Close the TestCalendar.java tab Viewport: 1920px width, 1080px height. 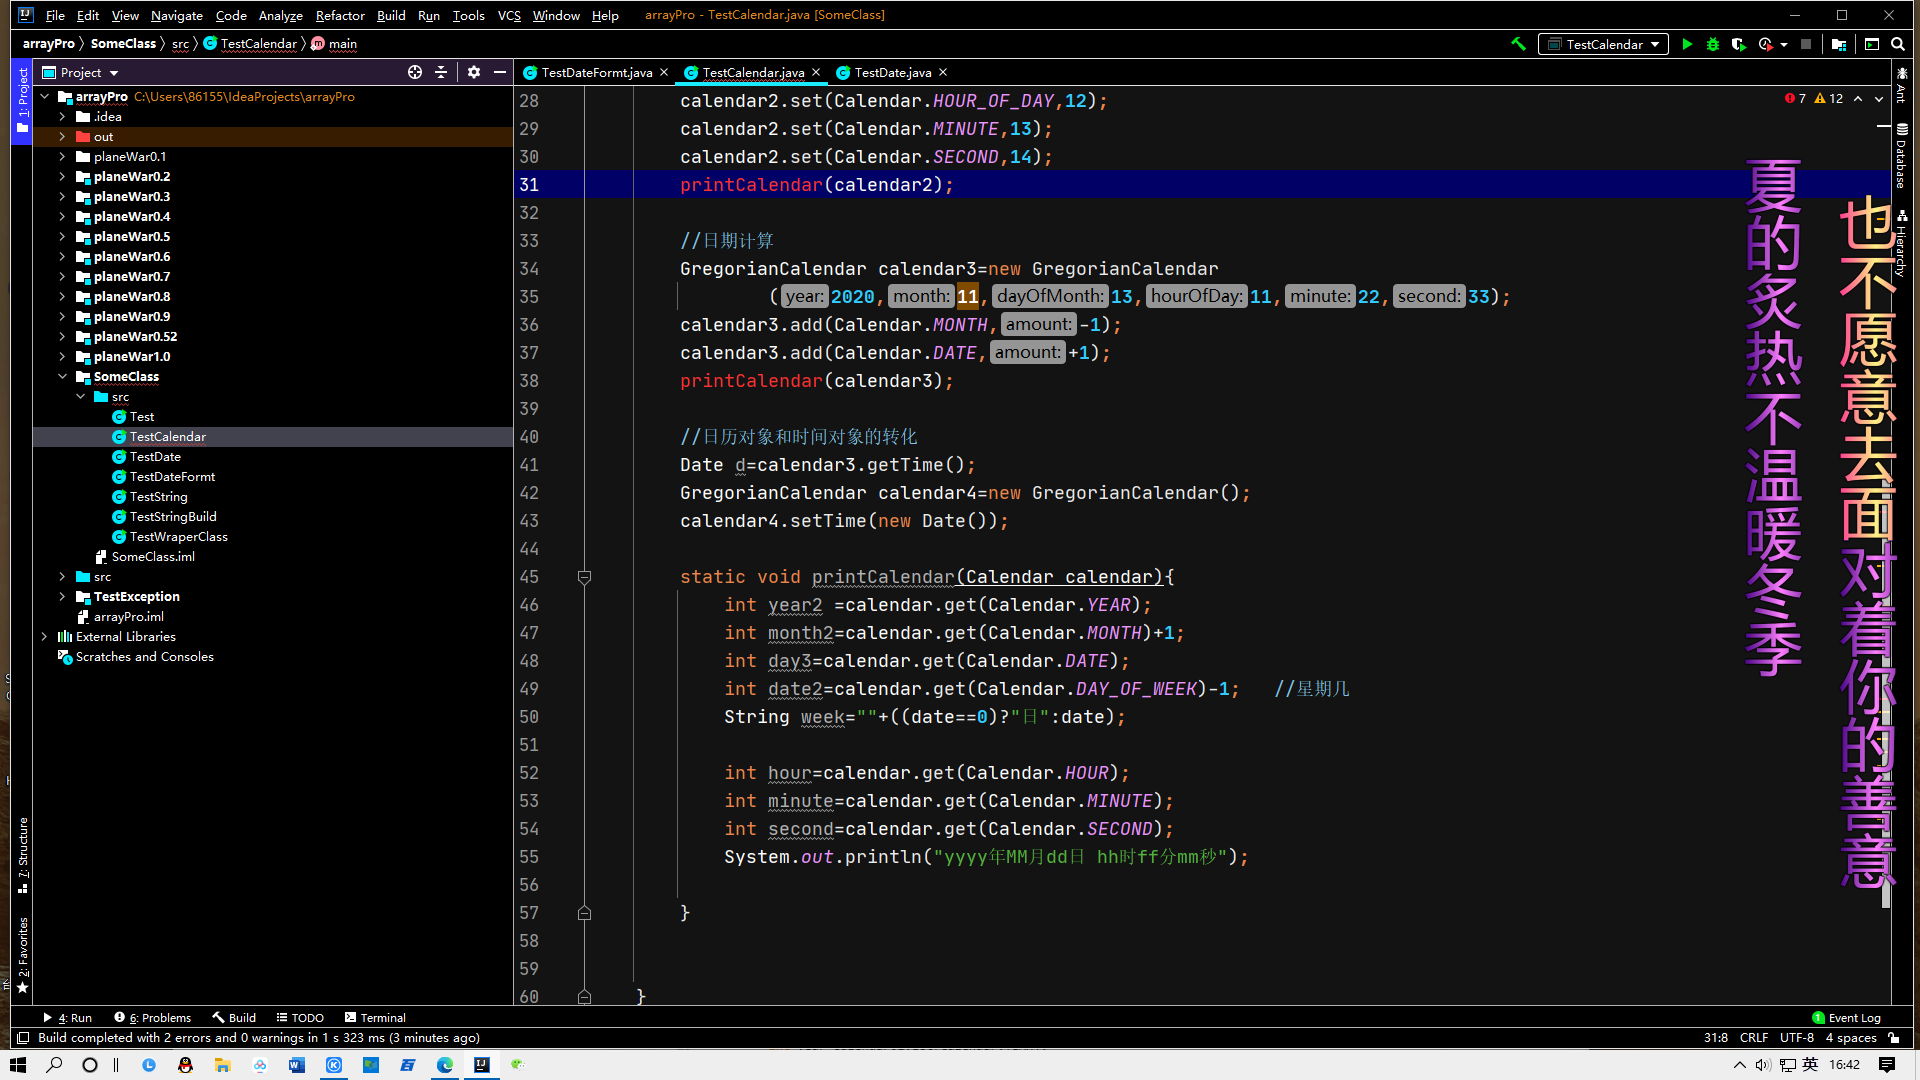tap(816, 72)
